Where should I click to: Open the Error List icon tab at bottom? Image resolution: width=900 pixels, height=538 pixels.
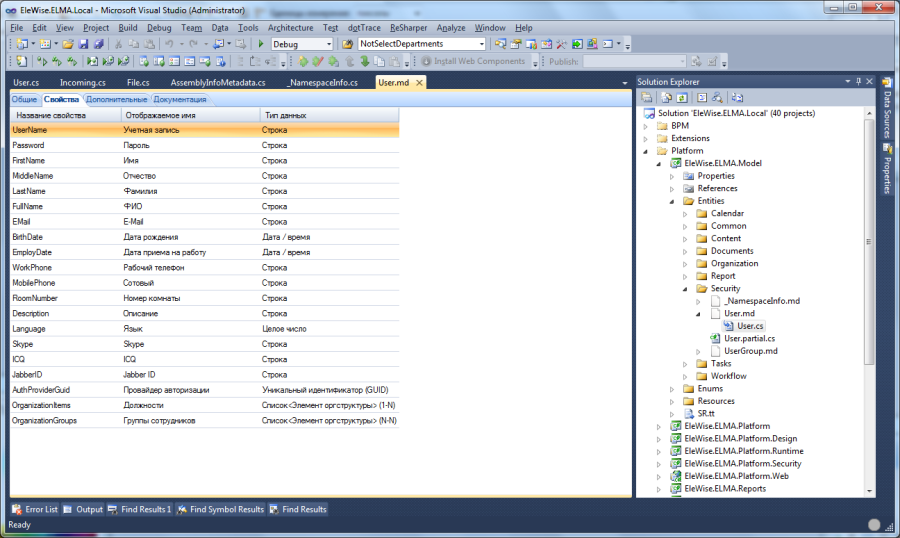pyautogui.click(x=34, y=509)
